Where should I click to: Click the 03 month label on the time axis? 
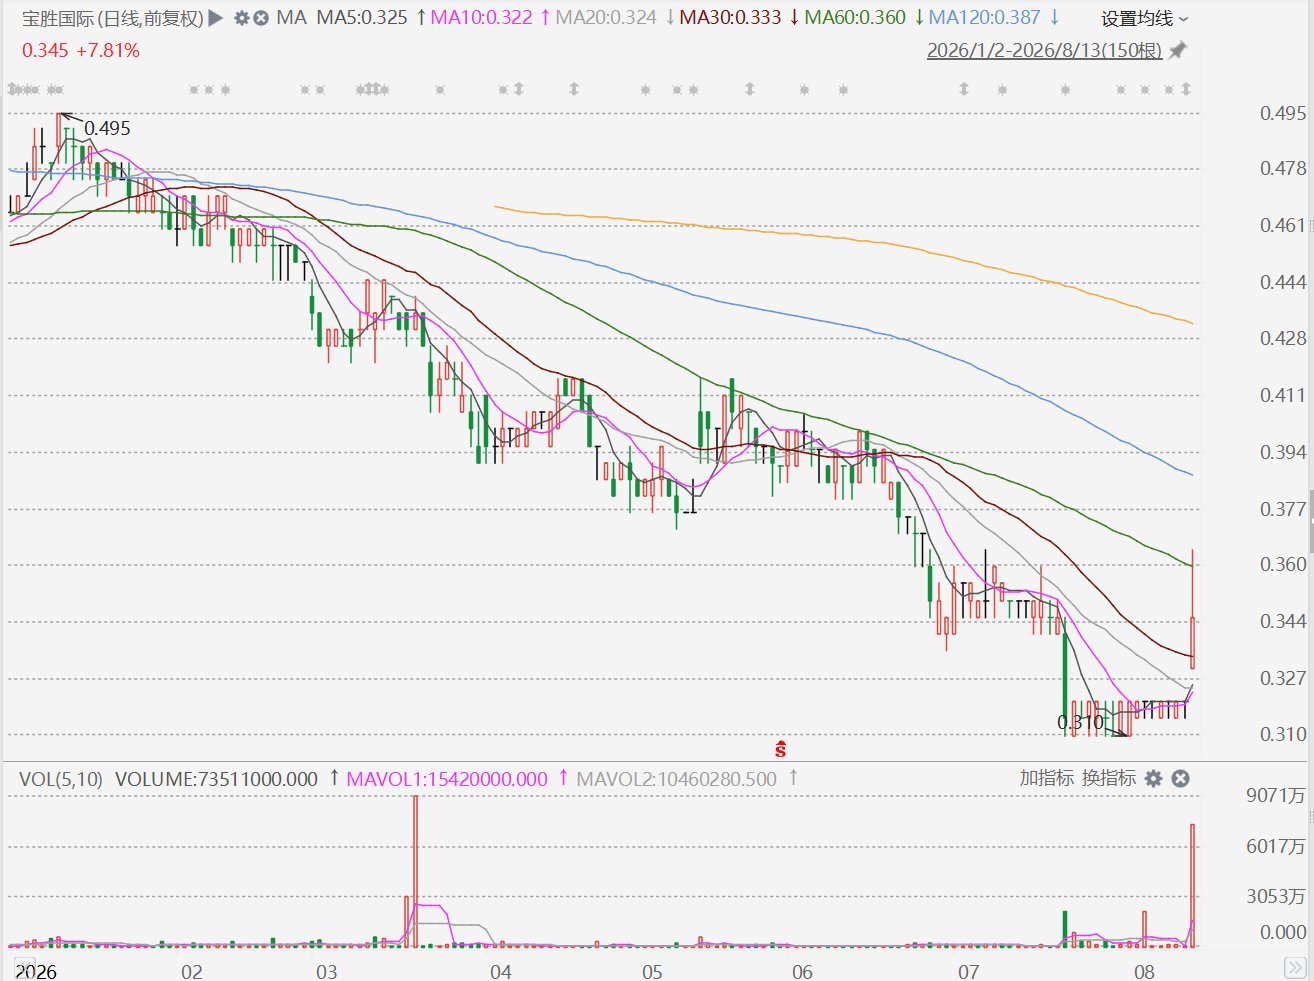[x=326, y=972]
